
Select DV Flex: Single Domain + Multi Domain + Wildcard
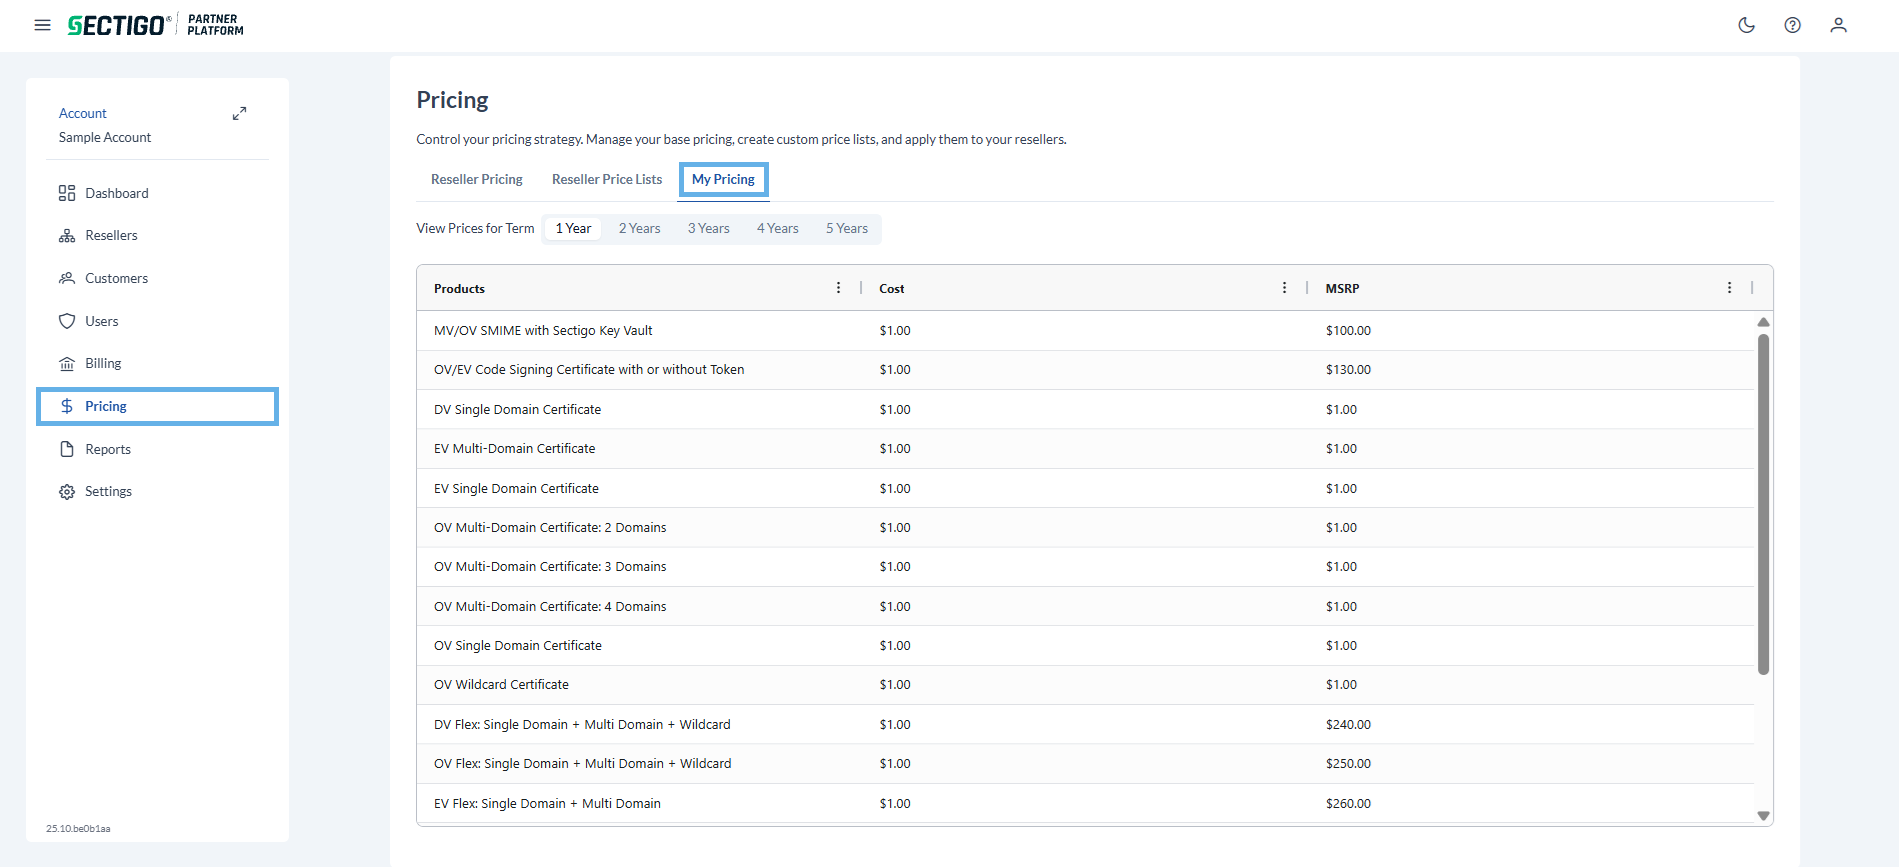(1086, 725)
